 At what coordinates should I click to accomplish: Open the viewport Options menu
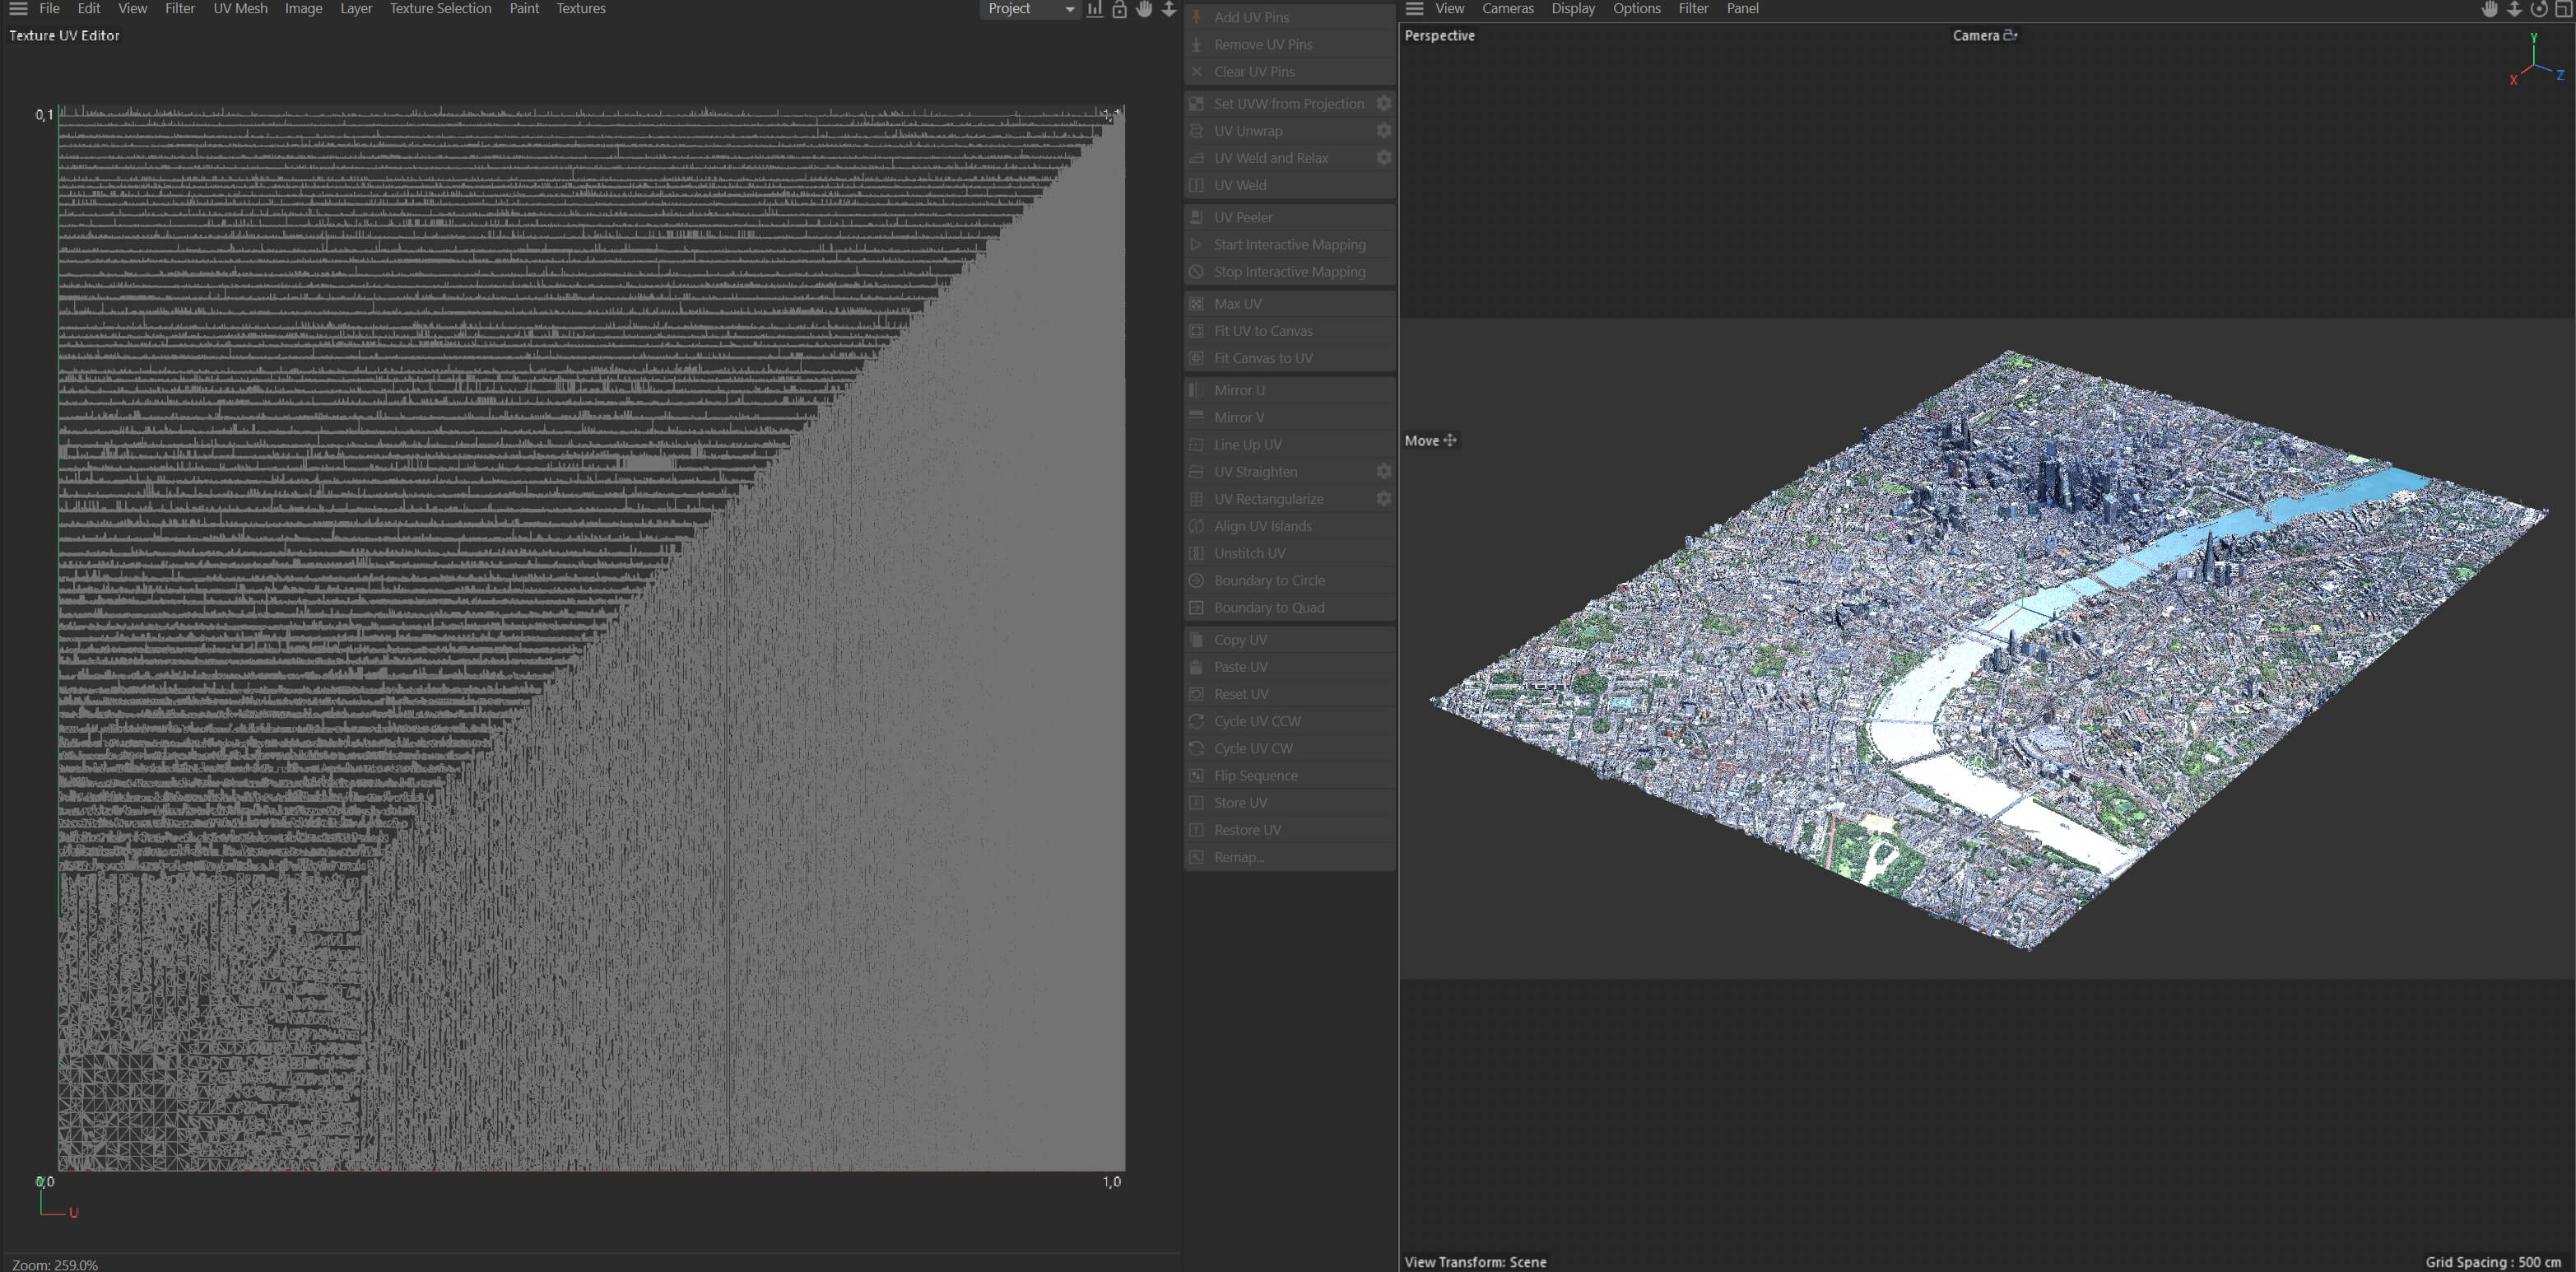pyautogui.click(x=1636, y=9)
